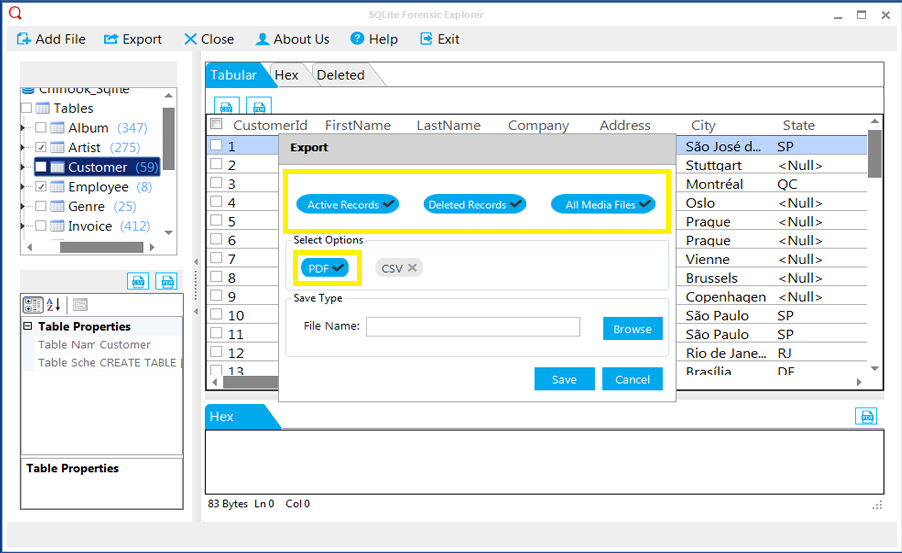Check the checkbox for row 2

(216, 164)
